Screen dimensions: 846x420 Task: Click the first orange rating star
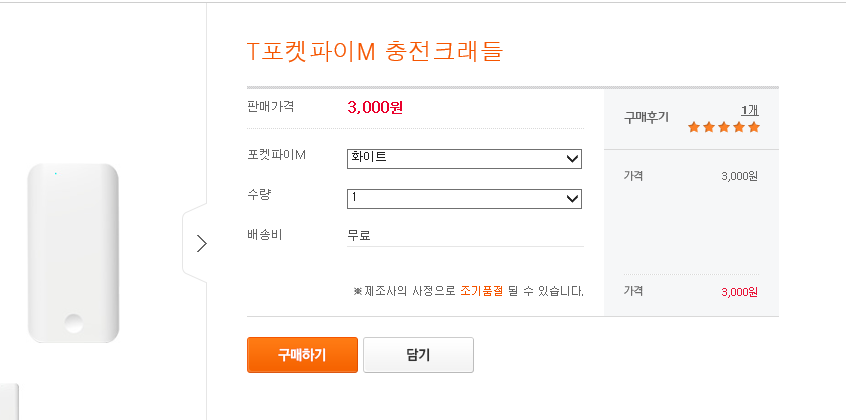(693, 127)
